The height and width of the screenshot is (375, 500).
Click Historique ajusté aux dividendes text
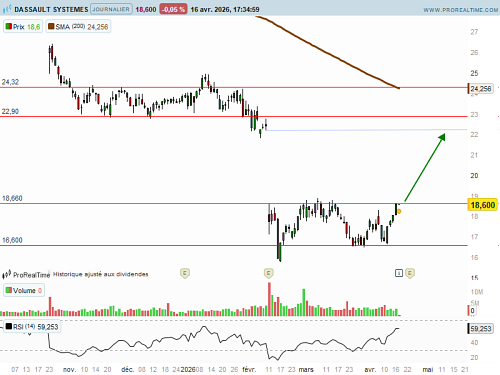(101, 274)
